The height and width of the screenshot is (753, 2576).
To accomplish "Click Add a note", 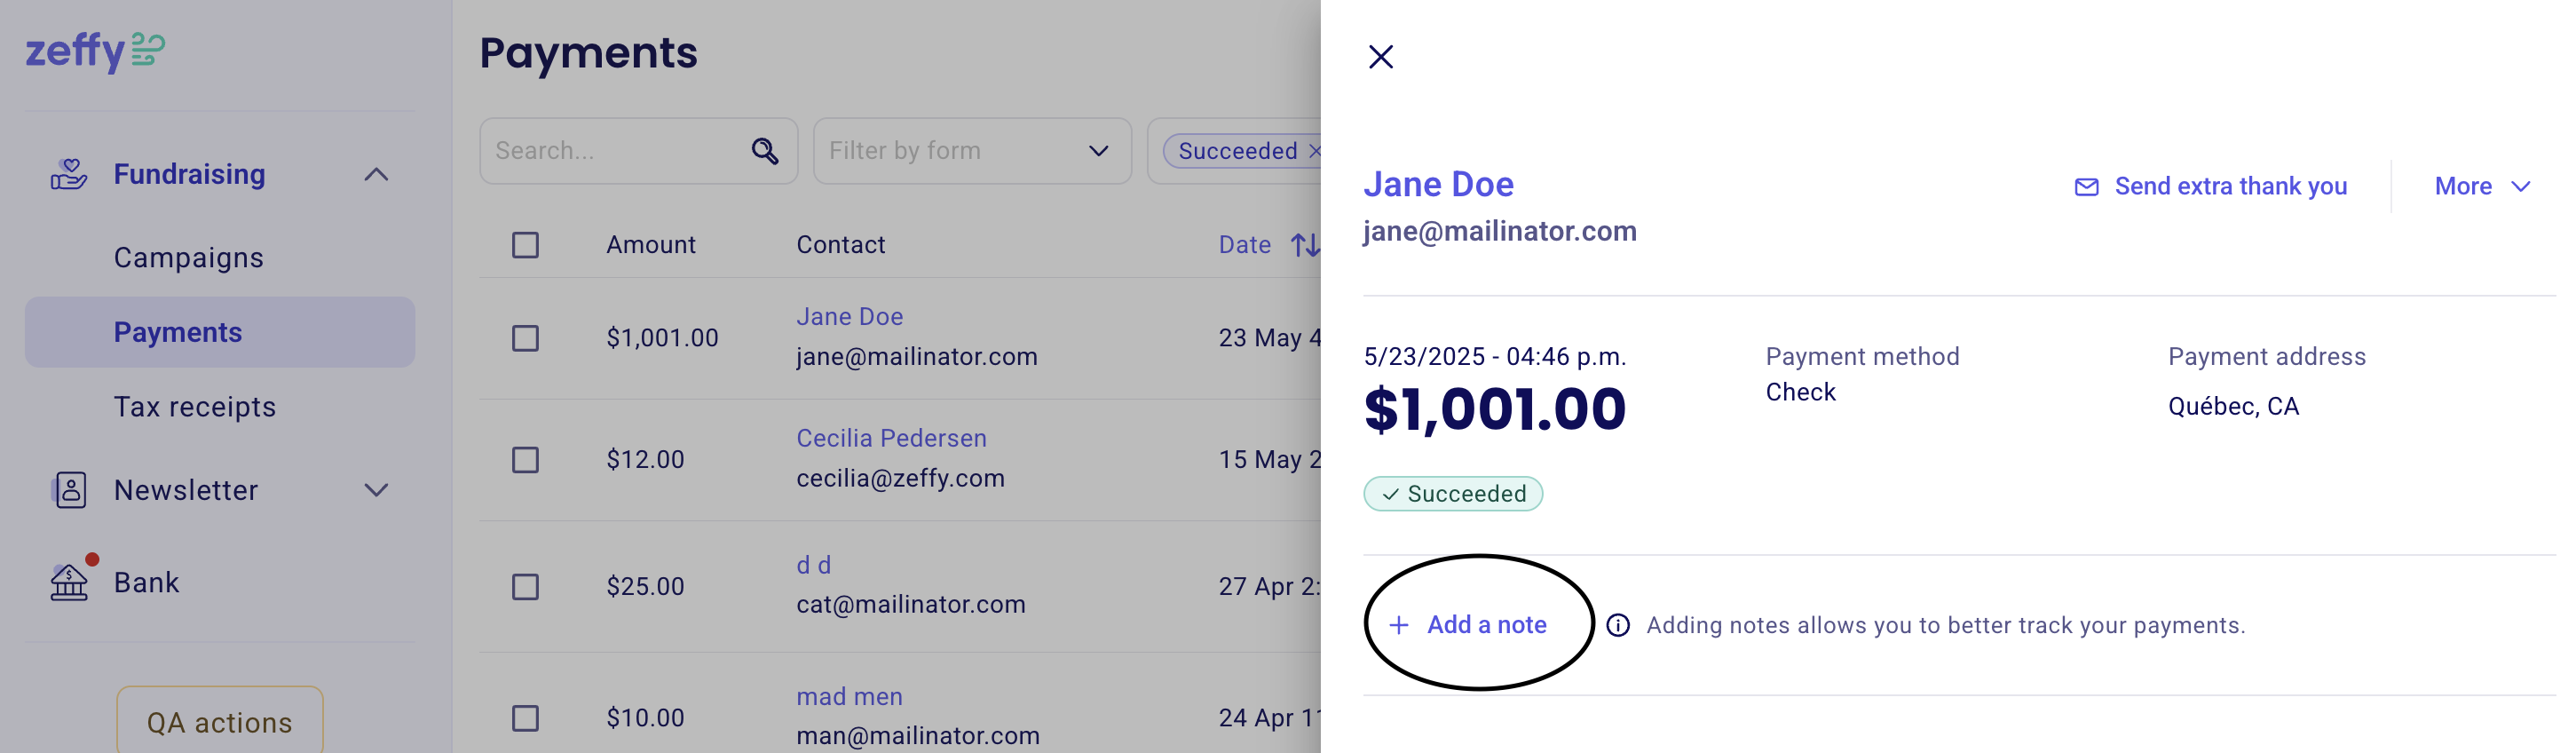I will click(1468, 625).
